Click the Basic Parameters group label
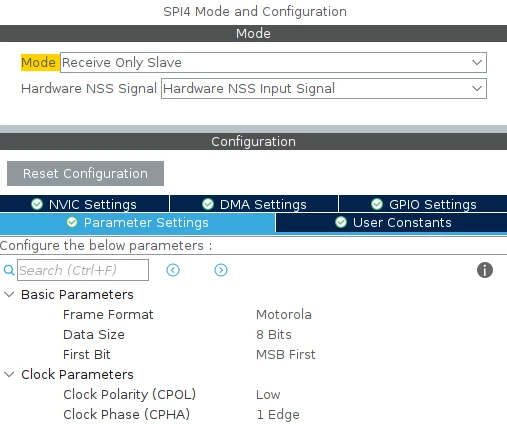This screenshot has height=424, width=507. click(77, 294)
